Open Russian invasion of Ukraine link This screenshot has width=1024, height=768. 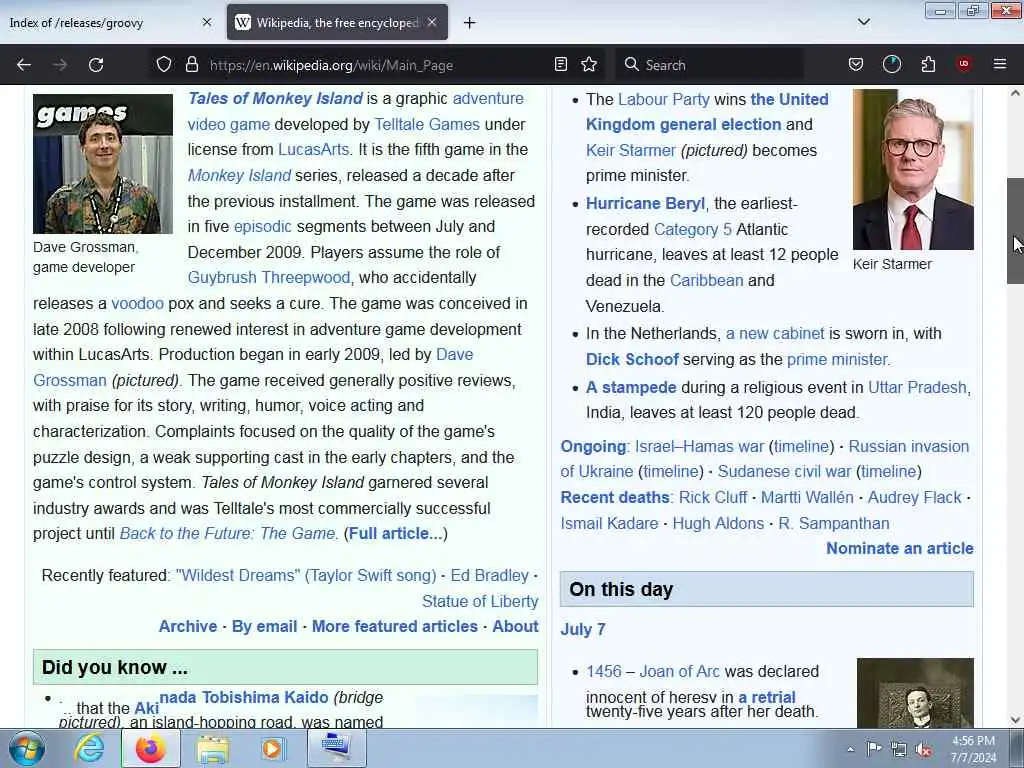[908, 447]
